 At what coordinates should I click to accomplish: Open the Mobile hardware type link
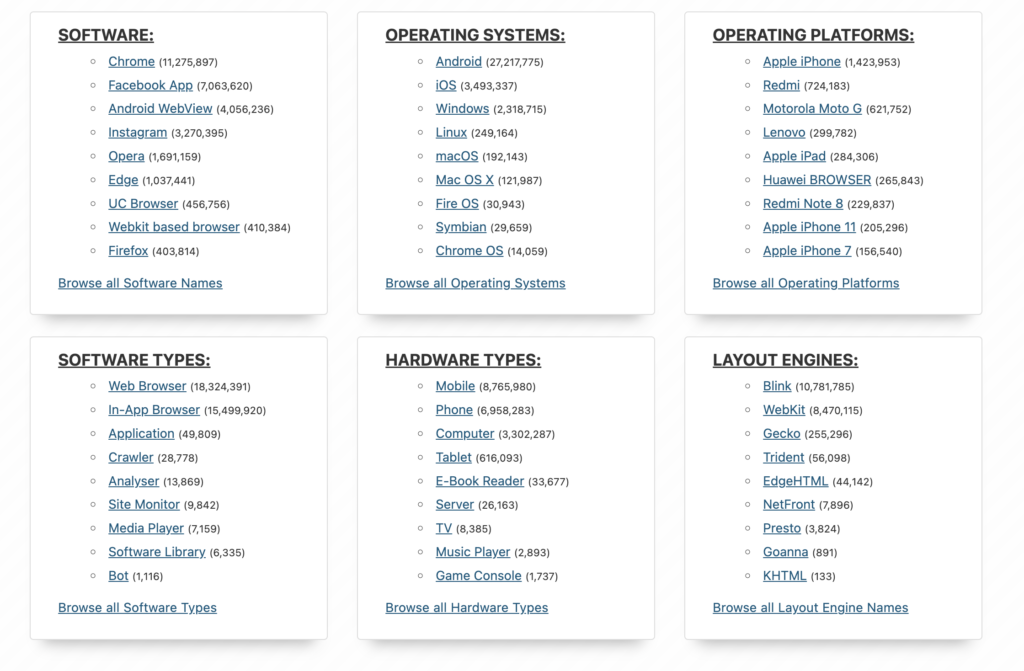[455, 386]
